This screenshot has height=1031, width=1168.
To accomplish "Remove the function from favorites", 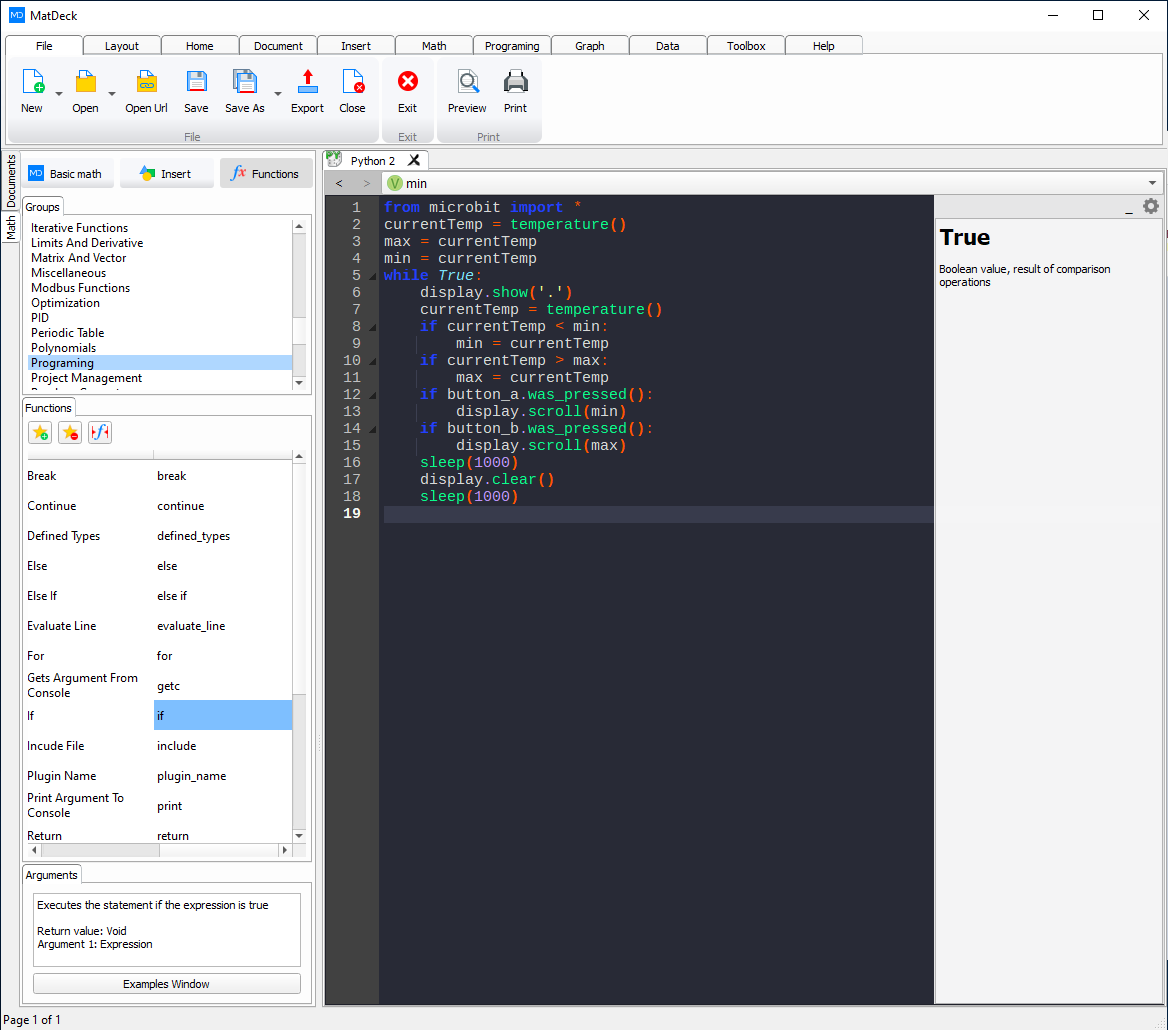I will (x=70, y=432).
